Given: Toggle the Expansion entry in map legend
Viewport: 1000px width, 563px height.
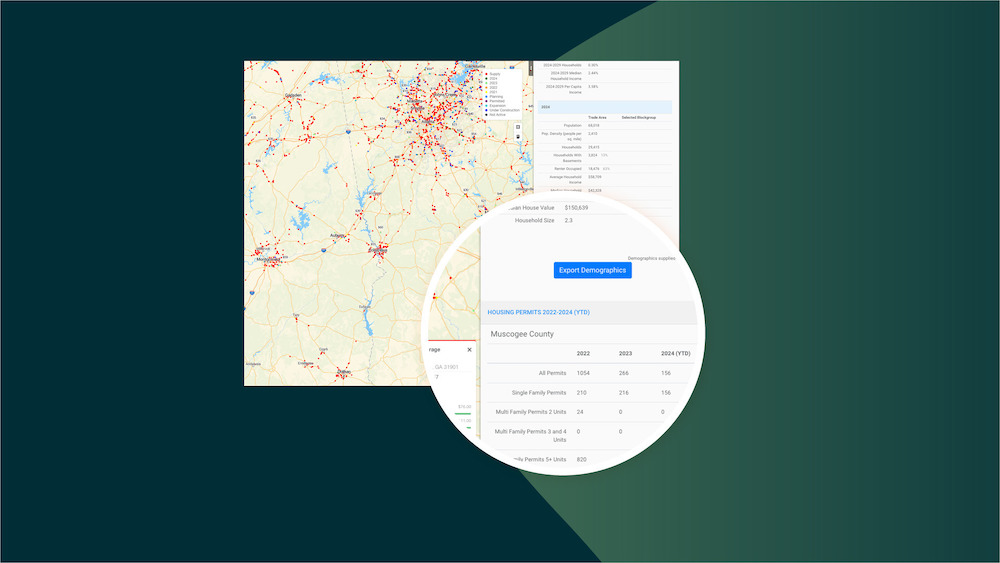Looking at the screenshot, I should tap(495, 105).
